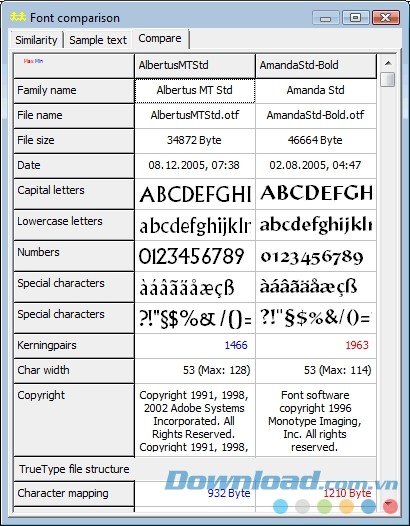Click the 53 (Max: 114) char width cell
This screenshot has width=410, height=526.
pyautogui.click(x=316, y=371)
